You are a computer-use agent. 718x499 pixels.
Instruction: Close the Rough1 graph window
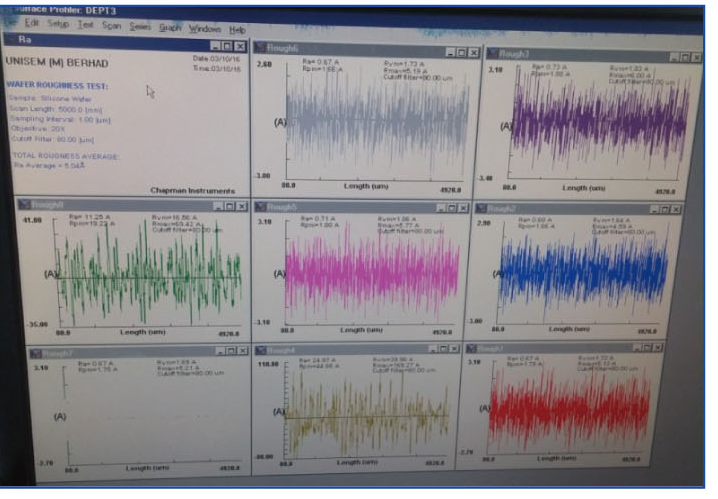coord(658,348)
